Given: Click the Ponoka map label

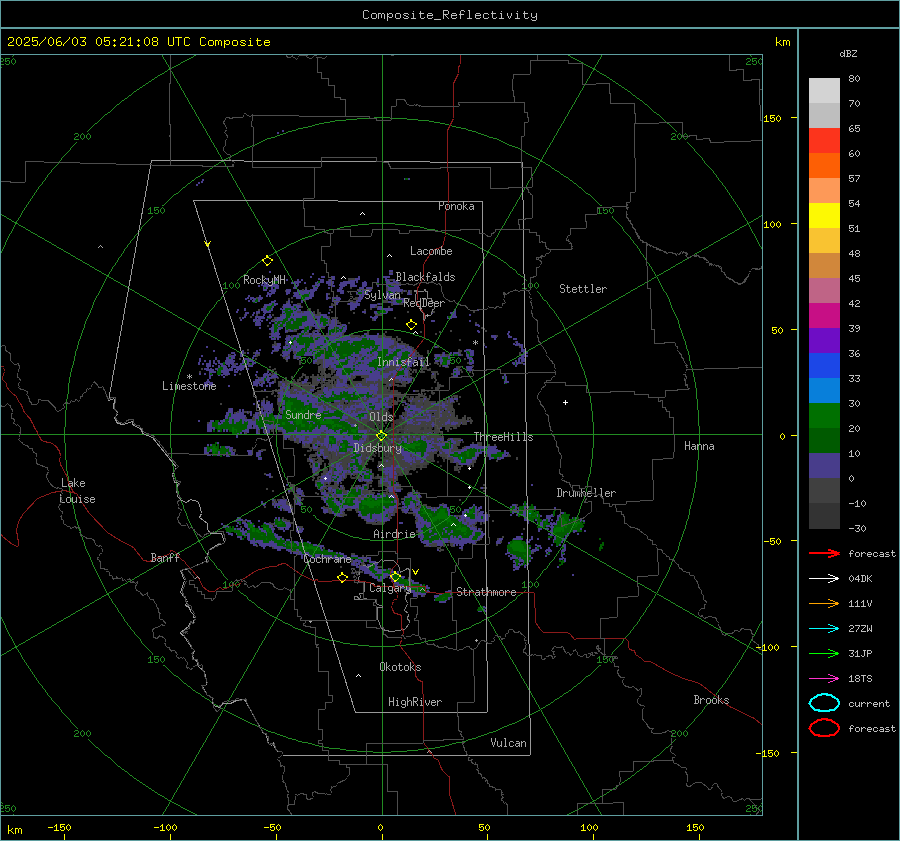Looking at the screenshot, I should click(456, 206).
